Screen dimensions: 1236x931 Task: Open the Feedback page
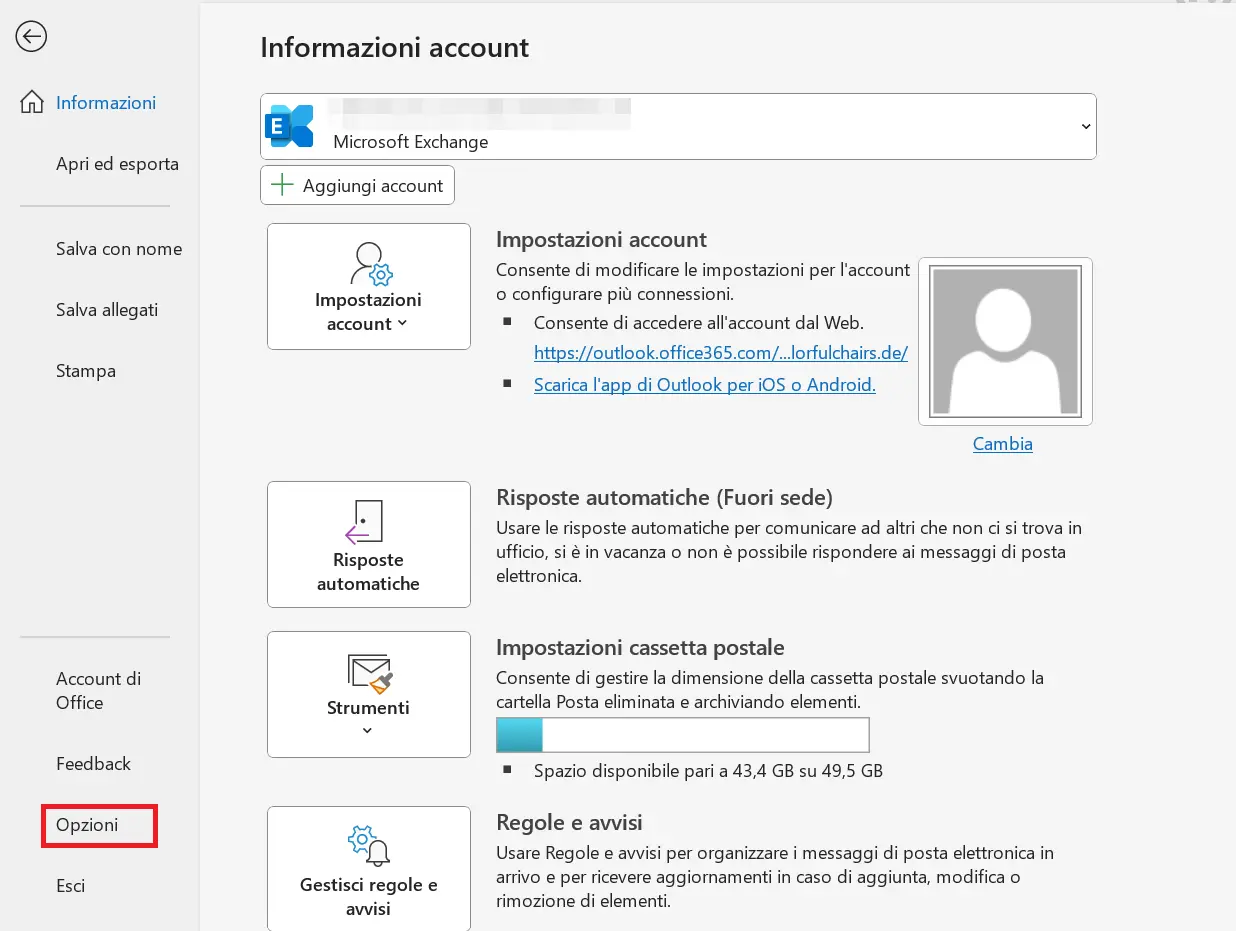coord(93,764)
